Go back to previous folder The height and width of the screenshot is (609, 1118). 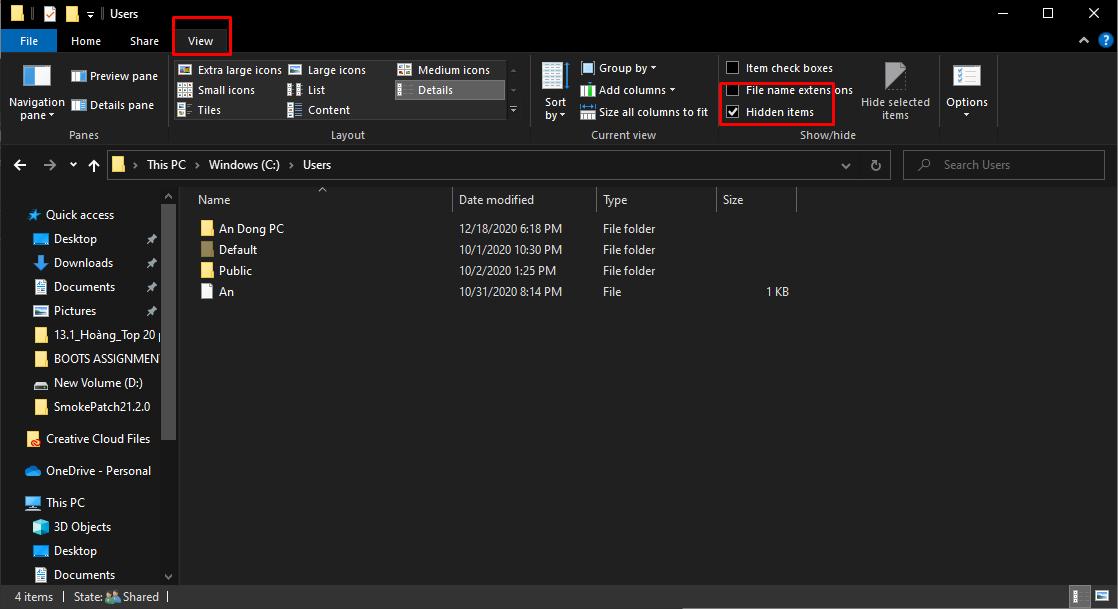(x=20, y=165)
